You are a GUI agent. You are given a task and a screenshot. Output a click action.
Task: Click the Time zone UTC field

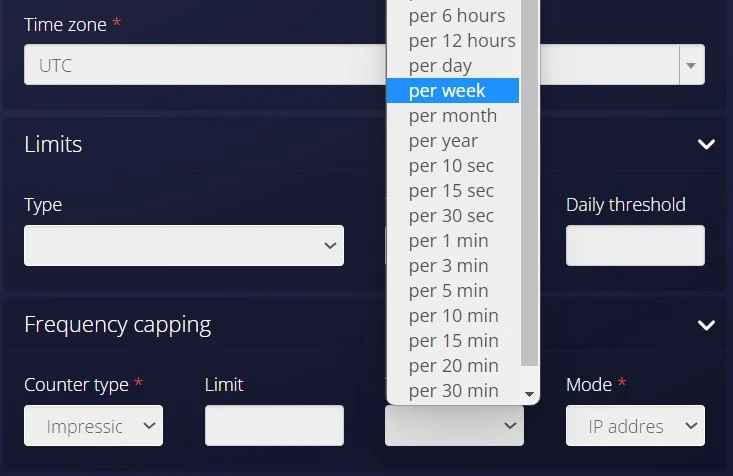(x=200, y=66)
